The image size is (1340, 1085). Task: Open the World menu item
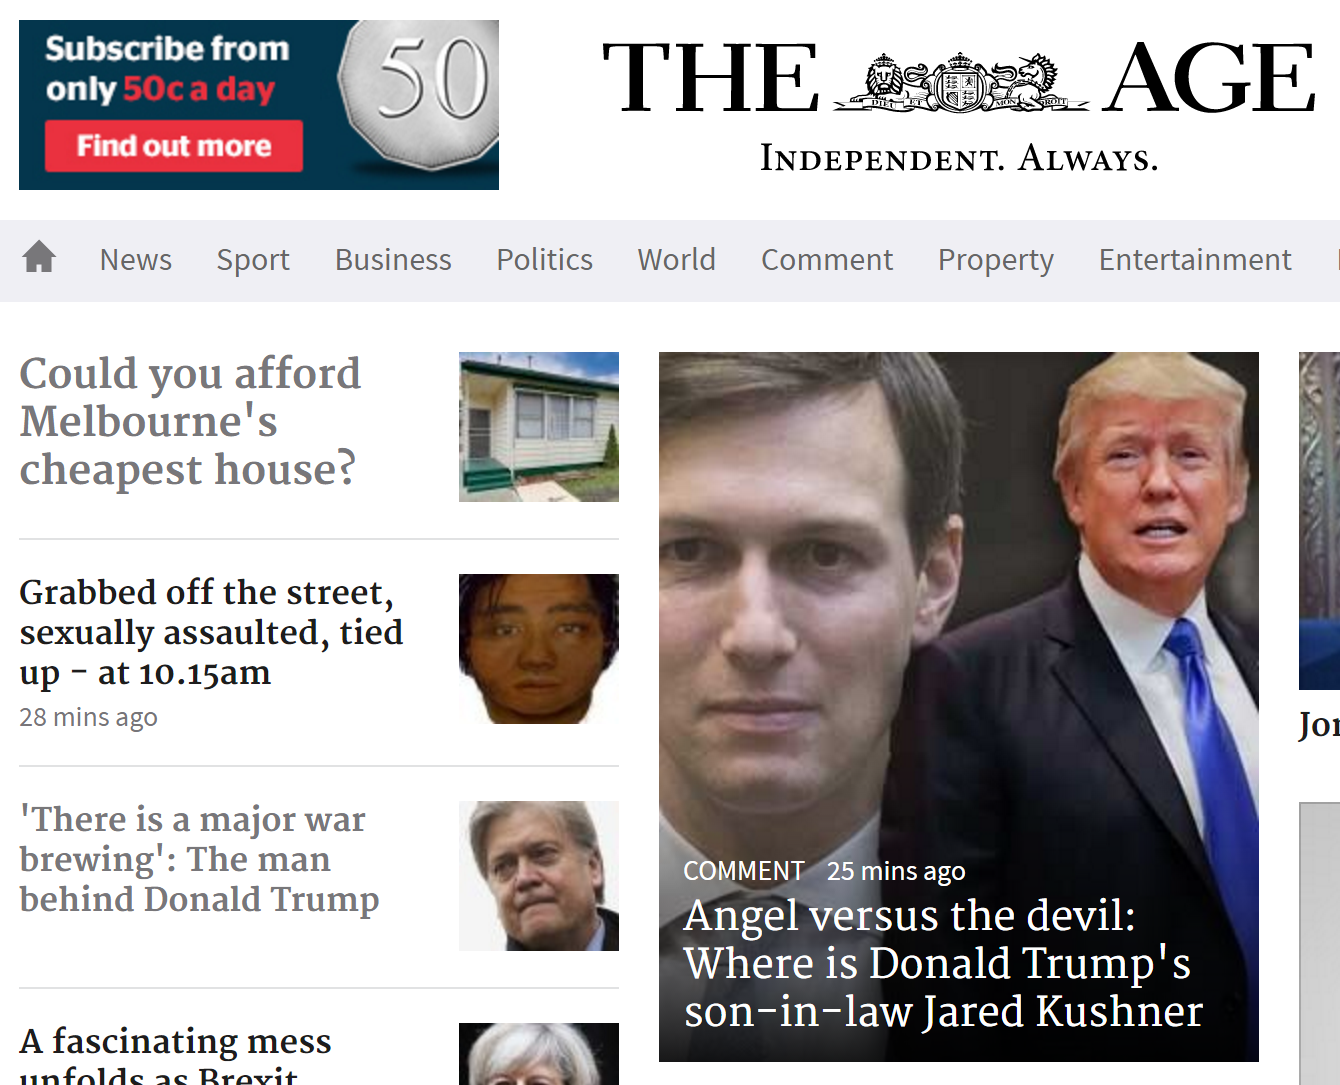point(677,260)
